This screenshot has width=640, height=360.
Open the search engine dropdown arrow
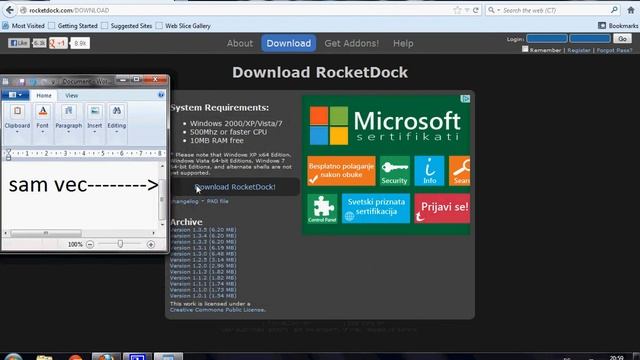coord(499,10)
